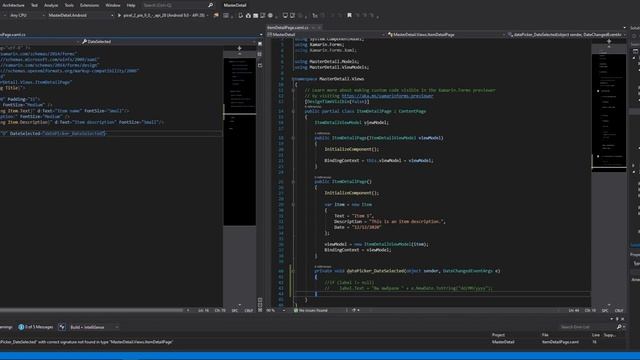Click the home-shaped icon in the toolbar

pyautogui.click(x=248, y=15)
